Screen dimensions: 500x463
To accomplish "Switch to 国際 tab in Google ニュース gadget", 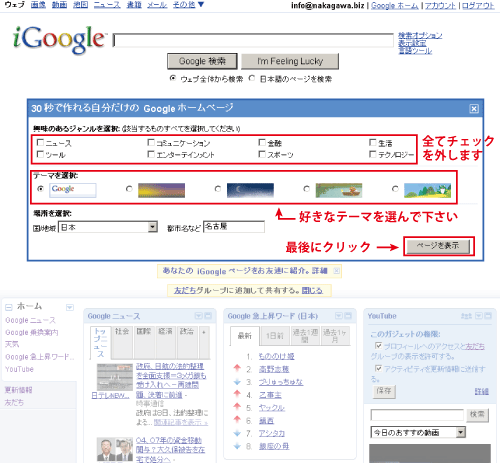I will (x=144, y=342).
